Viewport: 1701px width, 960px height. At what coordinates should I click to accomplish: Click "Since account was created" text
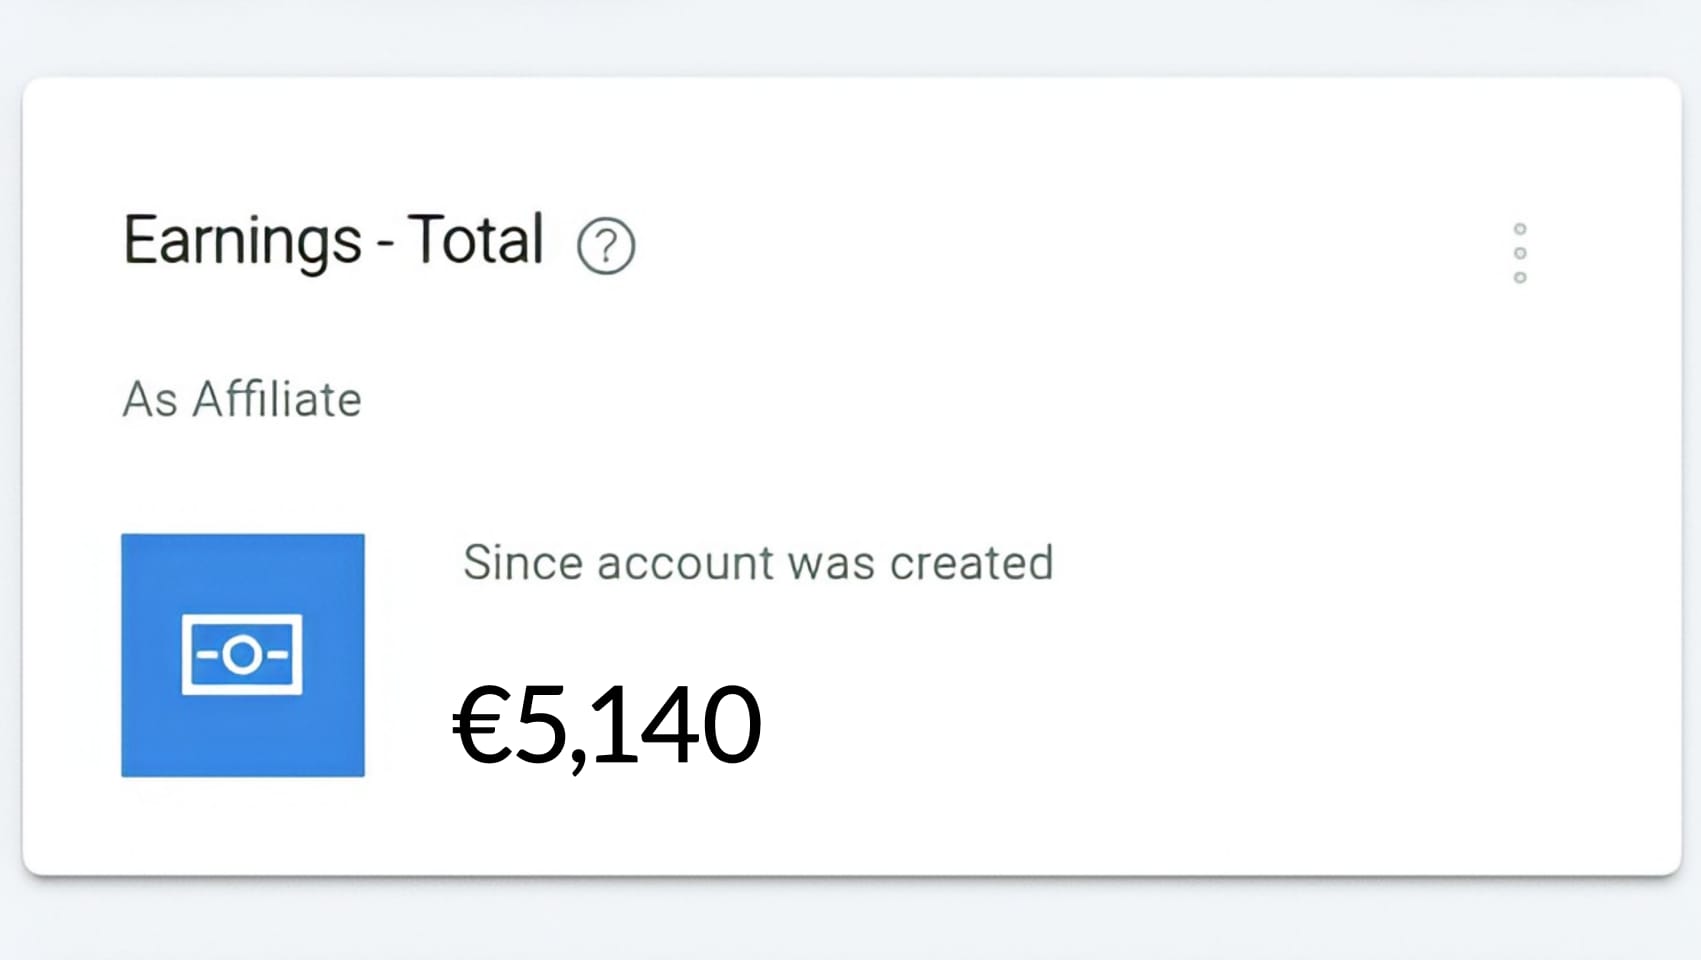pos(757,563)
